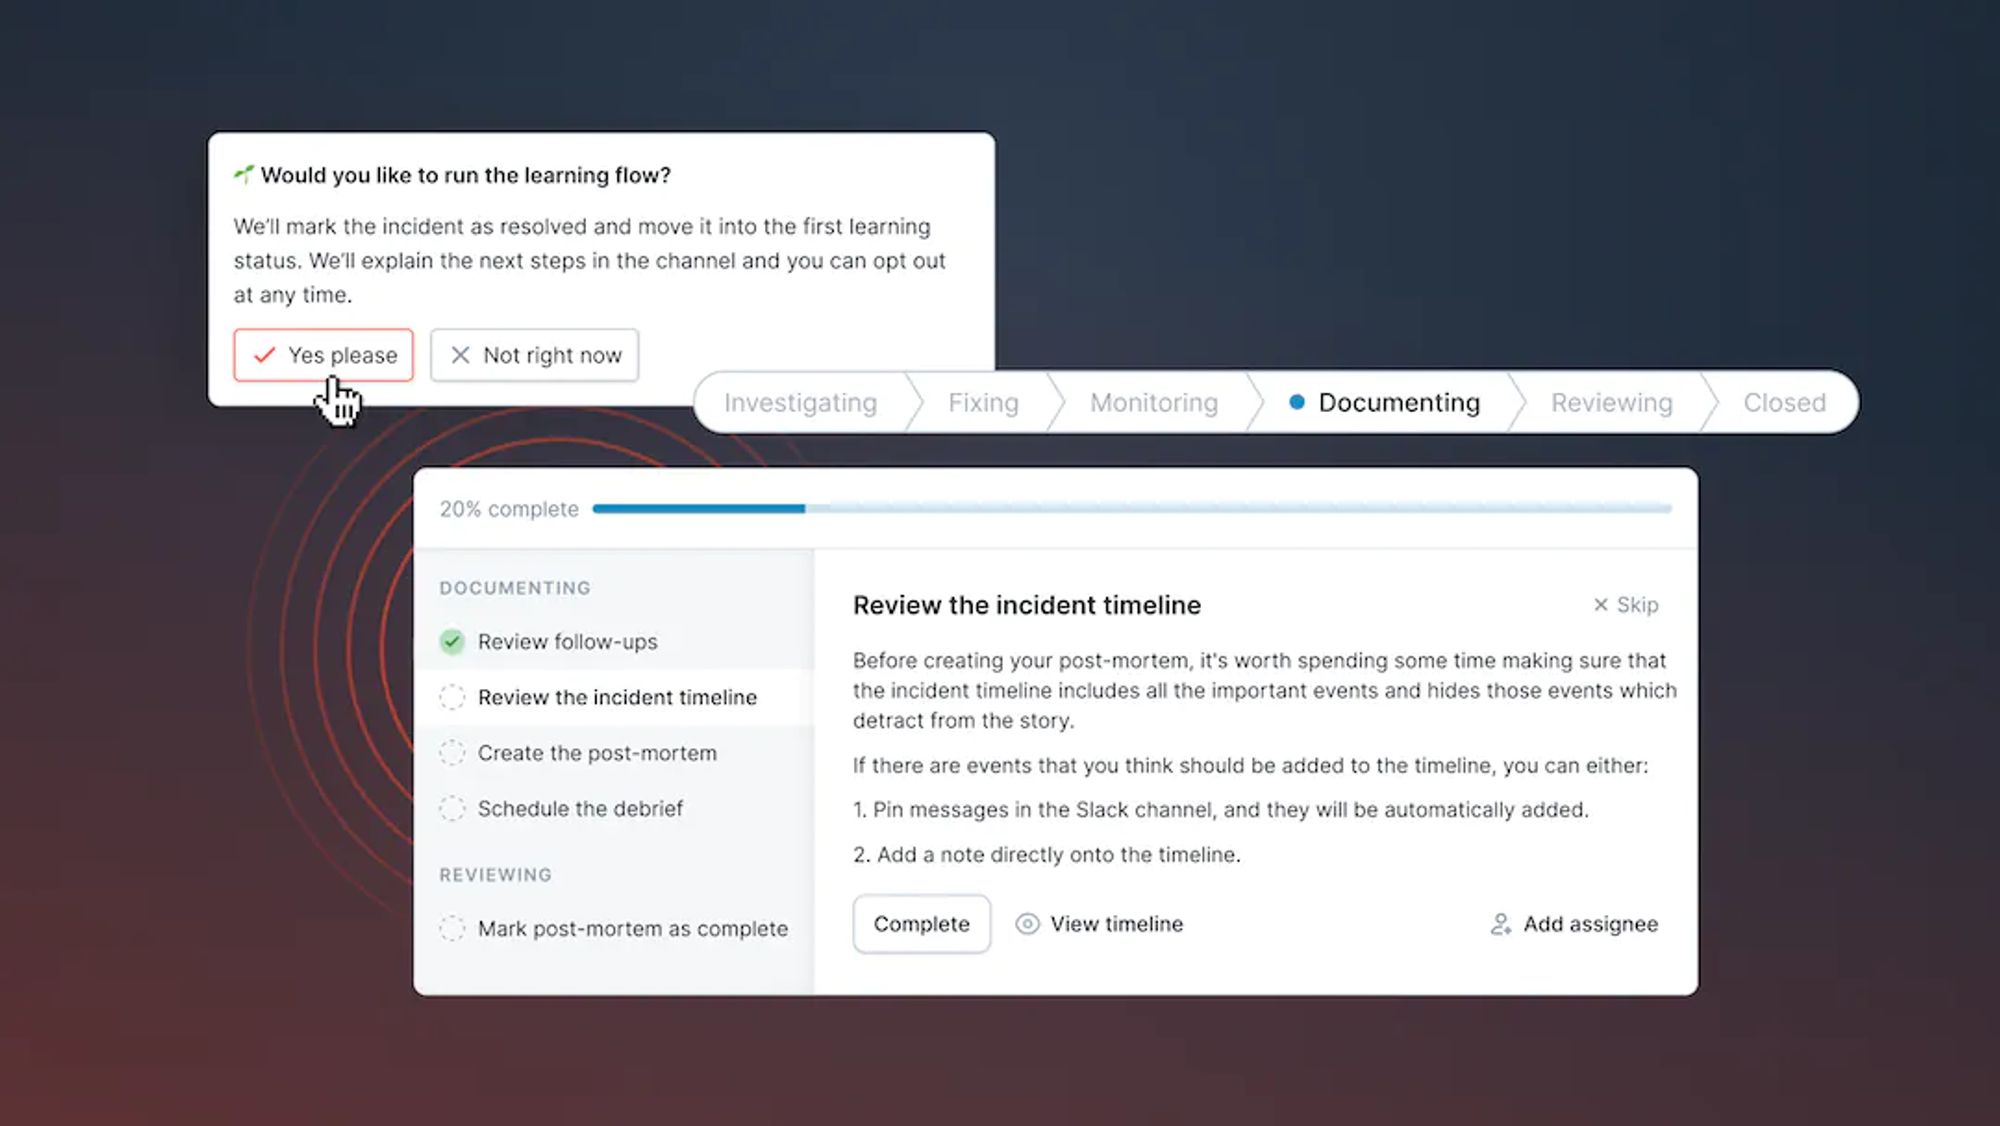Viewport: 2000px width, 1126px height.
Task: Open the View timeline link
Action: pos(1115,924)
